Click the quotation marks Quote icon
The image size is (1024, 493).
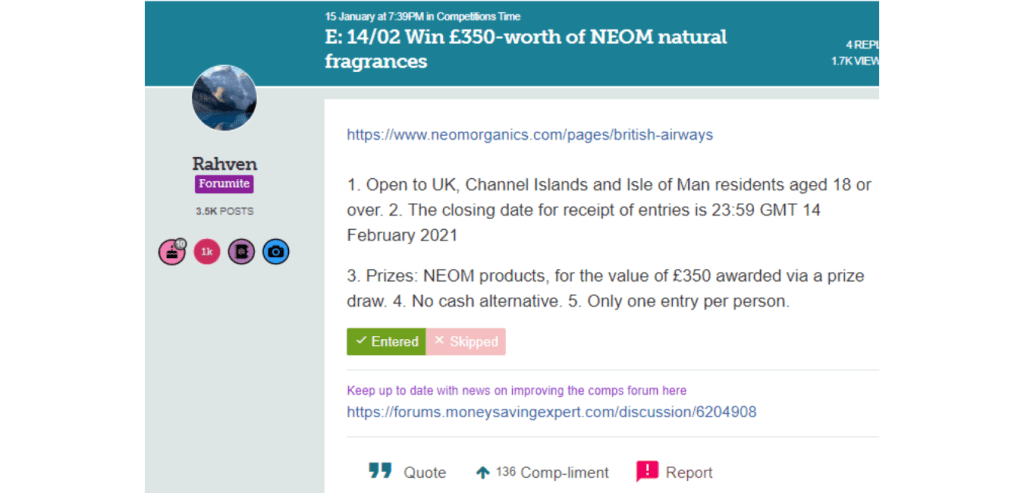(379, 471)
